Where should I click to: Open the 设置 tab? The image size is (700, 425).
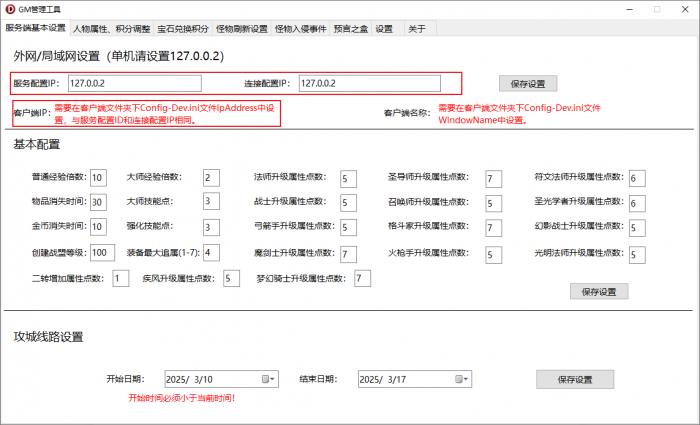coord(384,29)
